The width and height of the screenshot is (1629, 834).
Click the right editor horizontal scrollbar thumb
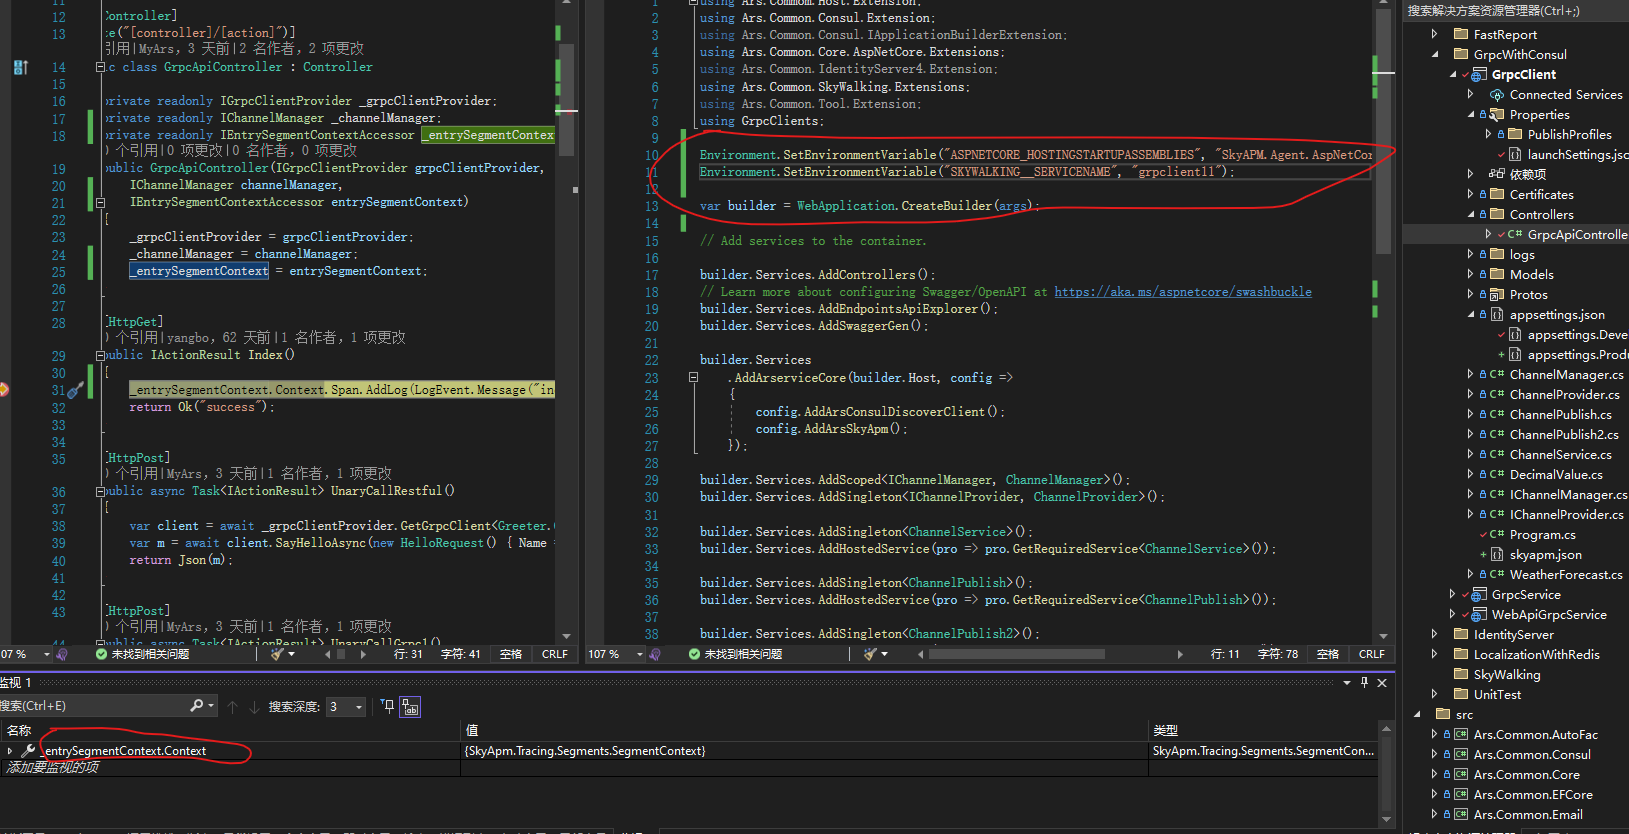pos(1017,654)
